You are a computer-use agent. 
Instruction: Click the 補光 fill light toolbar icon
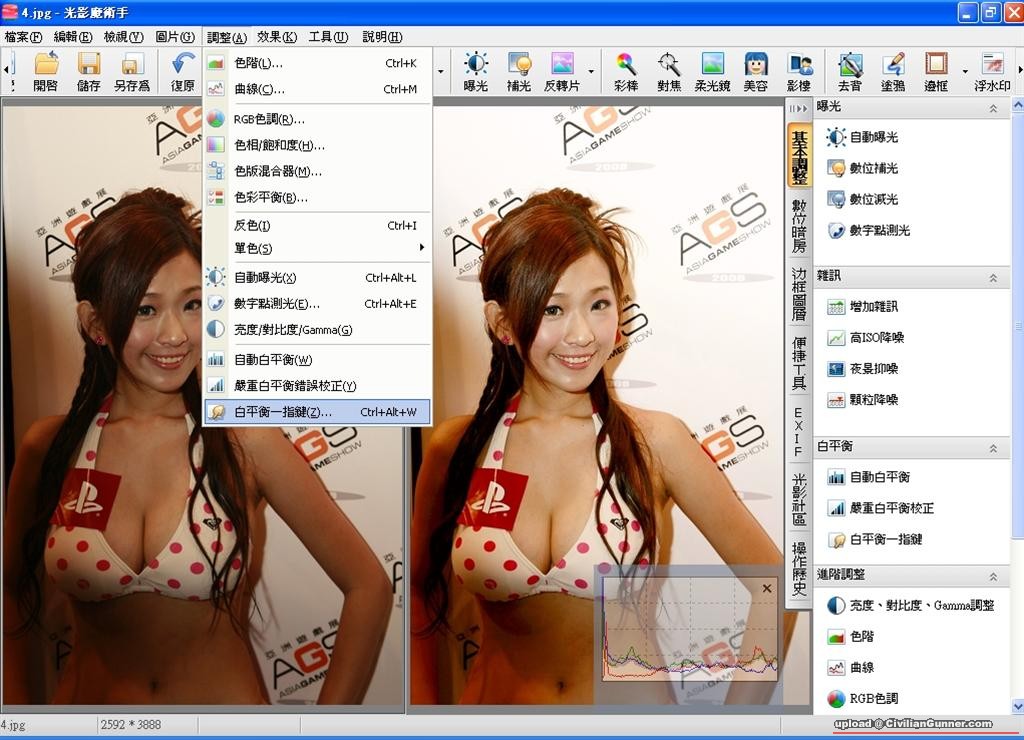[x=519, y=71]
